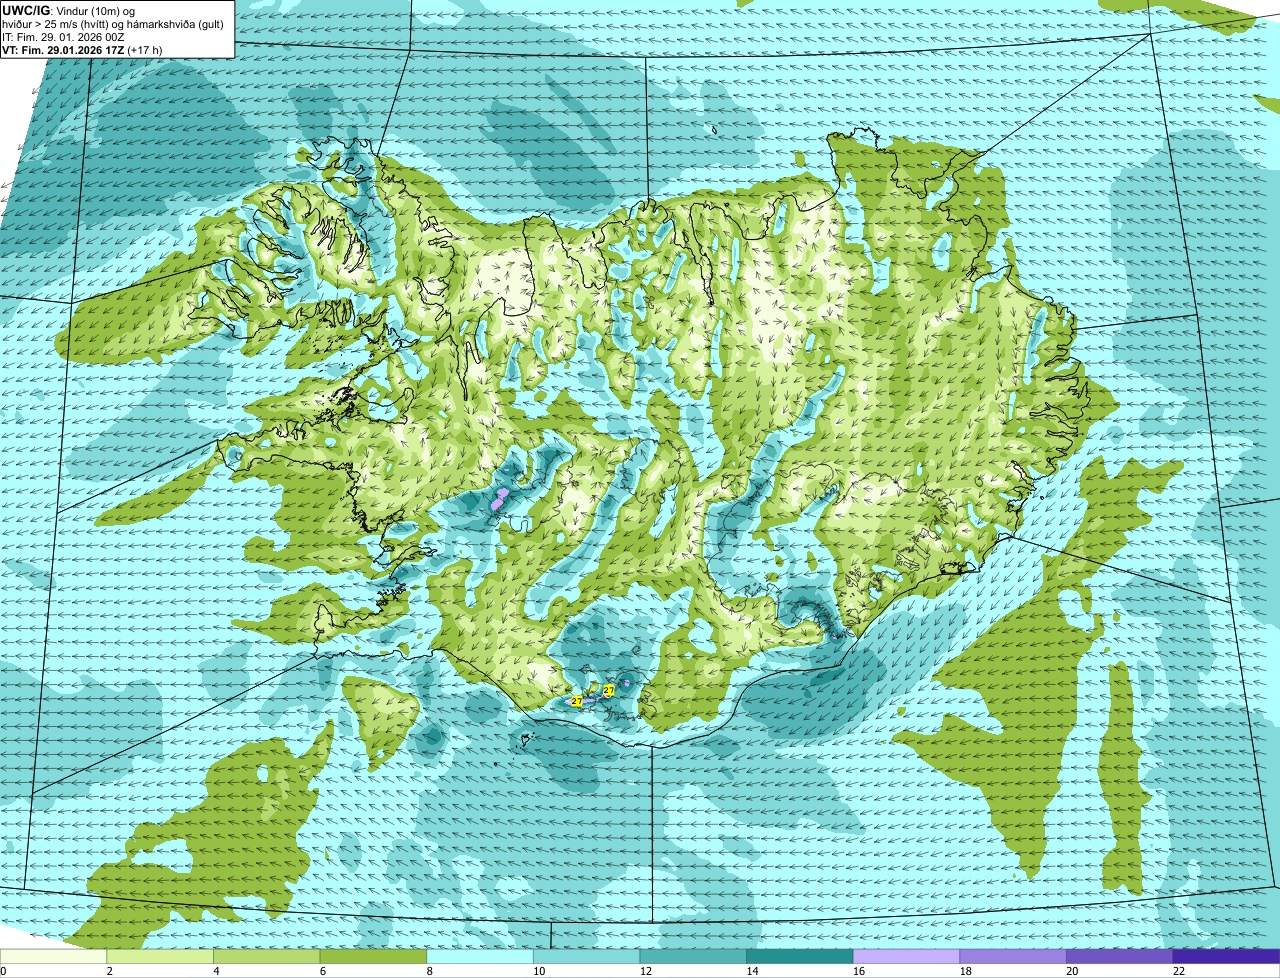Click the 10–12 m/s turquoise legend swatch
This screenshot has height=978, width=1280.
click(x=586, y=957)
